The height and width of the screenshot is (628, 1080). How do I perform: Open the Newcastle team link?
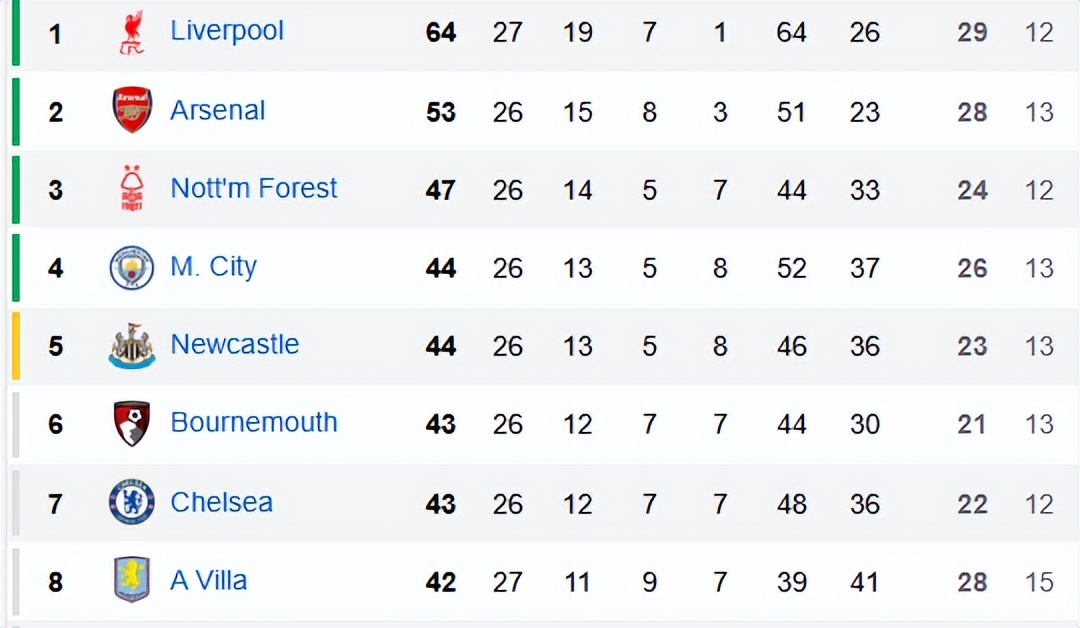235,344
